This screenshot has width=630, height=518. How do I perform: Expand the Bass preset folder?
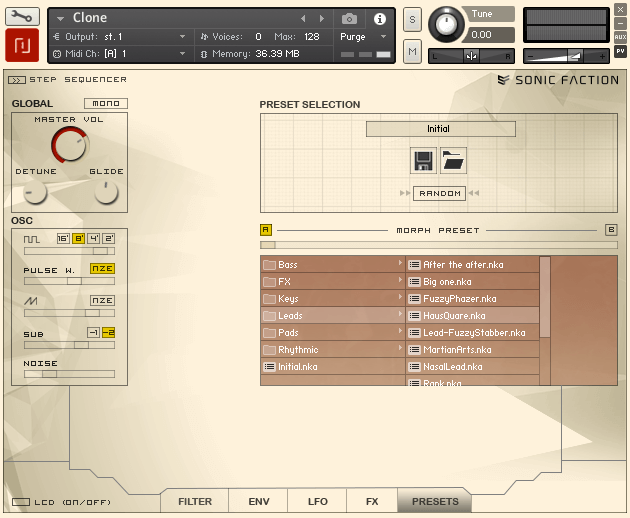tap(400, 263)
